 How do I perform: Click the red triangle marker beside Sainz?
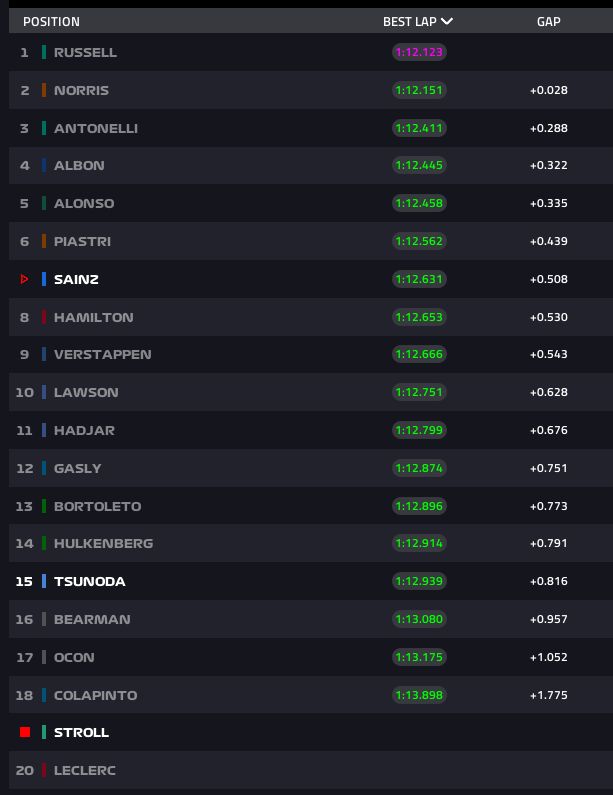coord(24,279)
